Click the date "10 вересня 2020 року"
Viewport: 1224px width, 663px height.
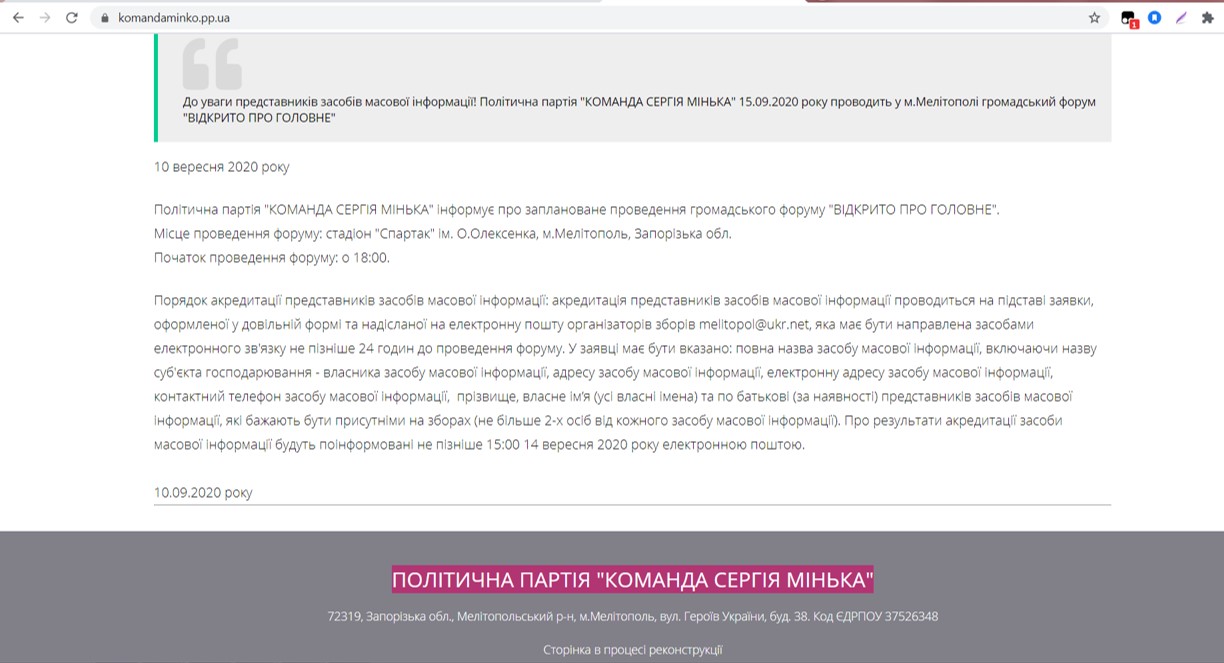221,167
